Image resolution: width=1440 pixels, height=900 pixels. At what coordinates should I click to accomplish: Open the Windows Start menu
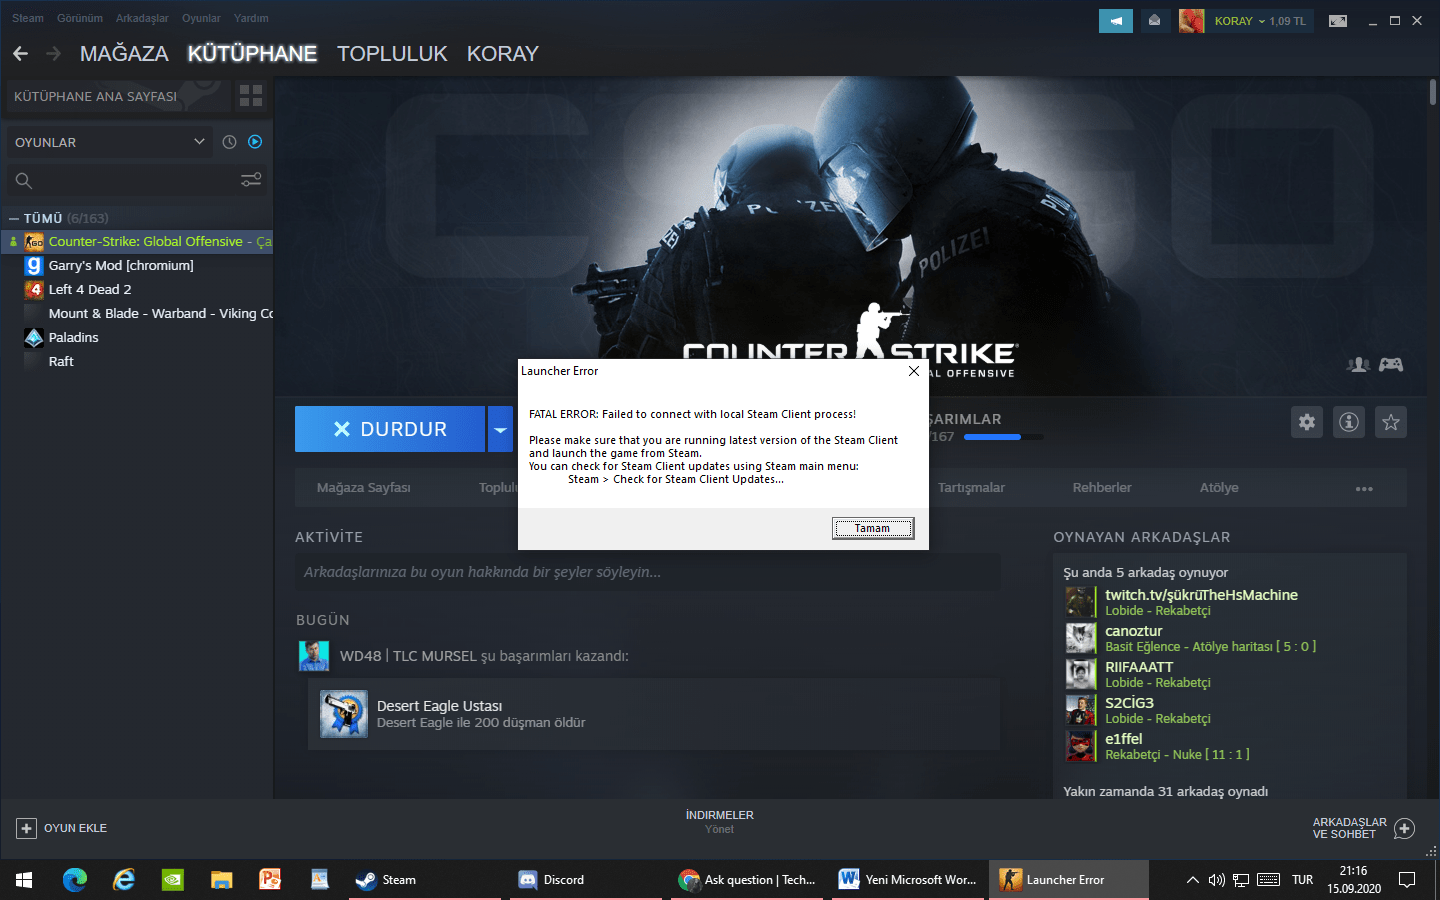(x=24, y=880)
